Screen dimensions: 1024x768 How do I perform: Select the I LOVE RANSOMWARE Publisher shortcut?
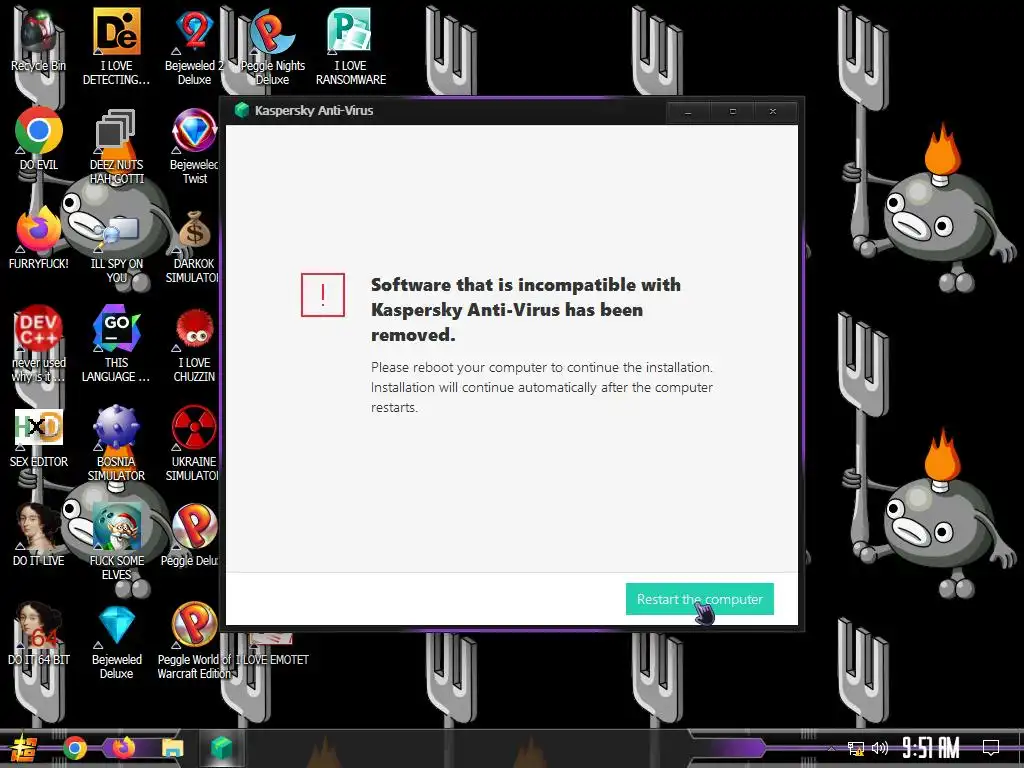351,47
